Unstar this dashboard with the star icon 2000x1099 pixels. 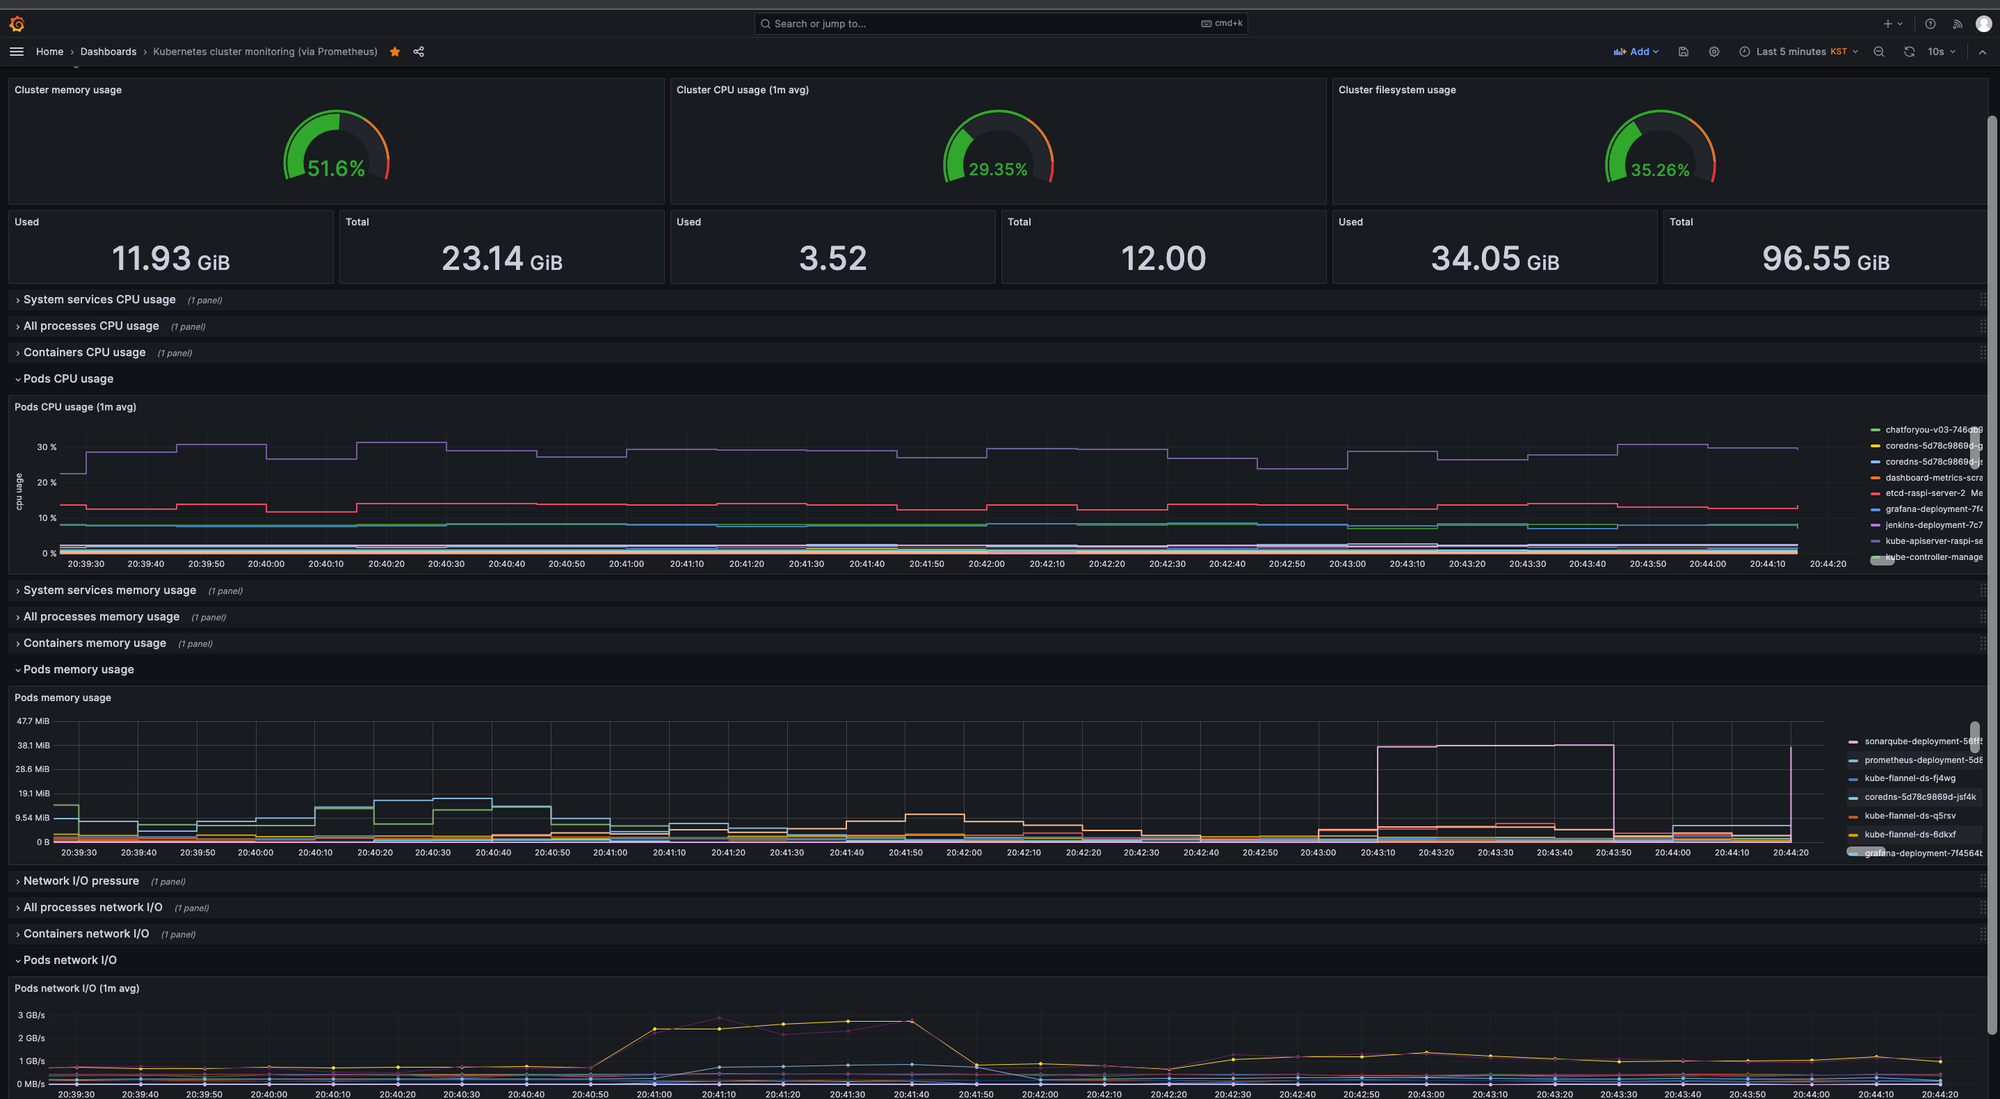[395, 52]
